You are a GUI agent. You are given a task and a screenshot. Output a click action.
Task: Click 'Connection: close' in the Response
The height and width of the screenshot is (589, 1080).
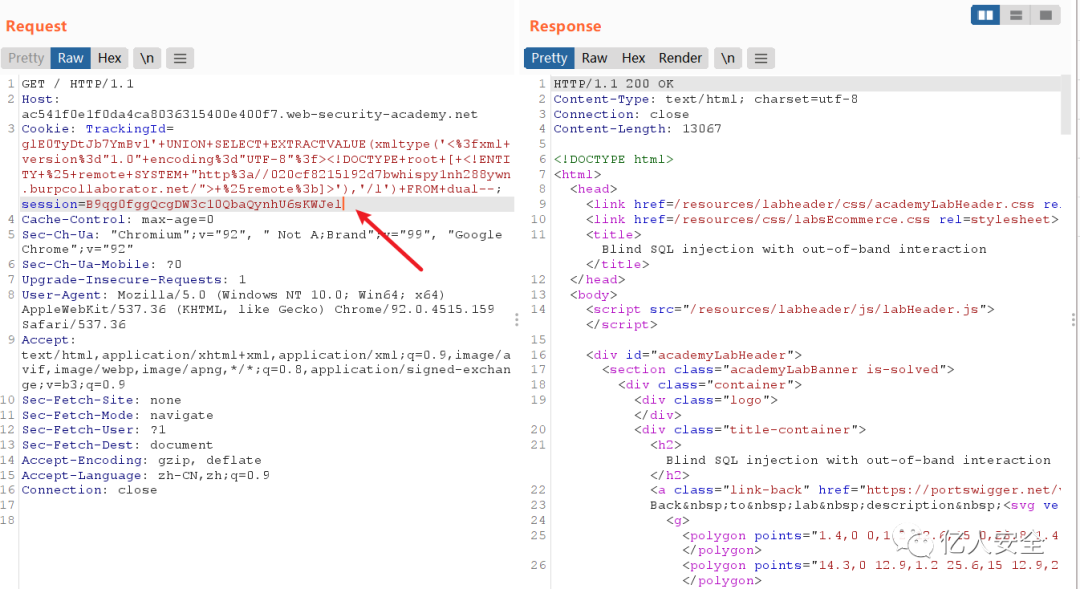621,114
